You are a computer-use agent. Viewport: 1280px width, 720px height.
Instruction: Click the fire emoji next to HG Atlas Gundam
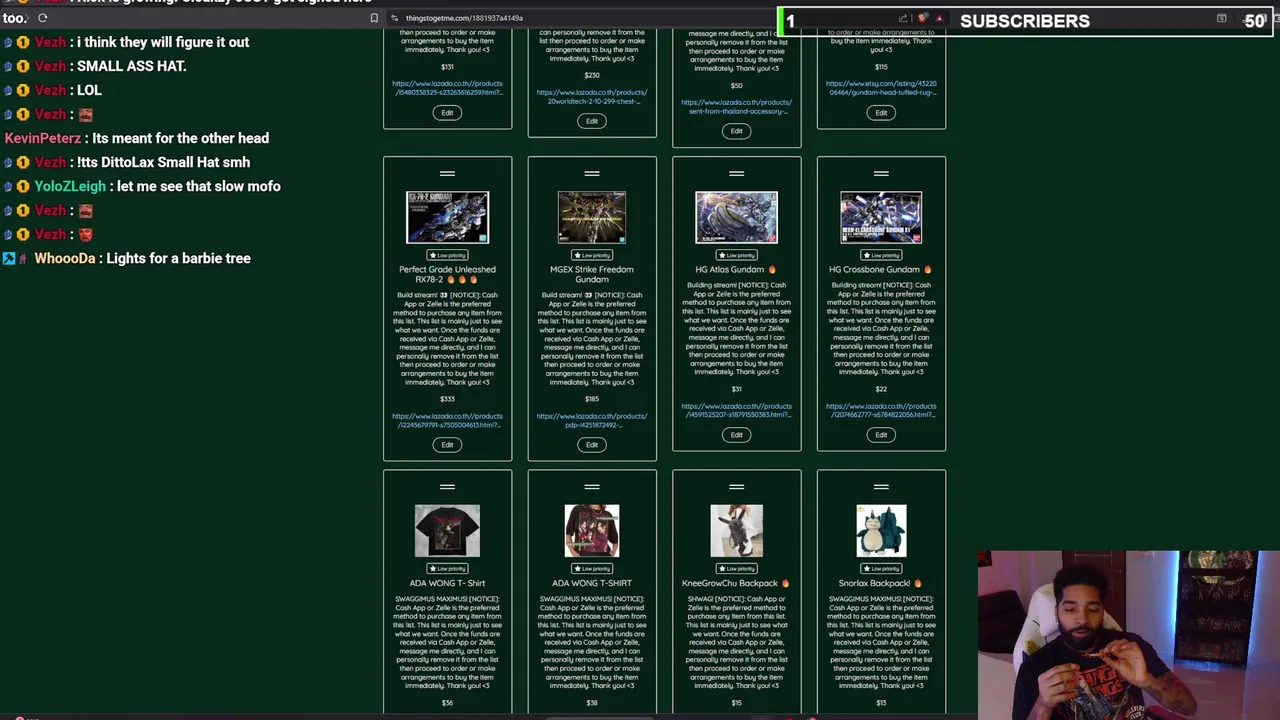click(x=771, y=269)
